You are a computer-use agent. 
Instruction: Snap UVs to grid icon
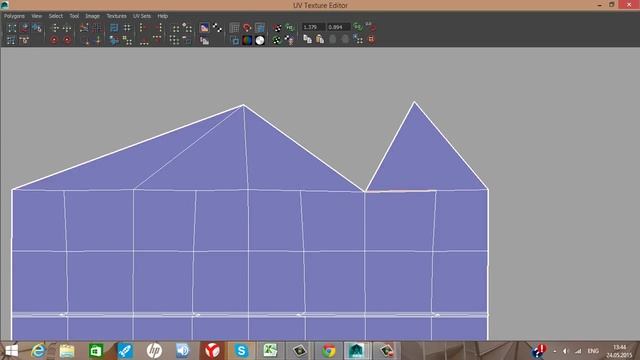tap(127, 28)
